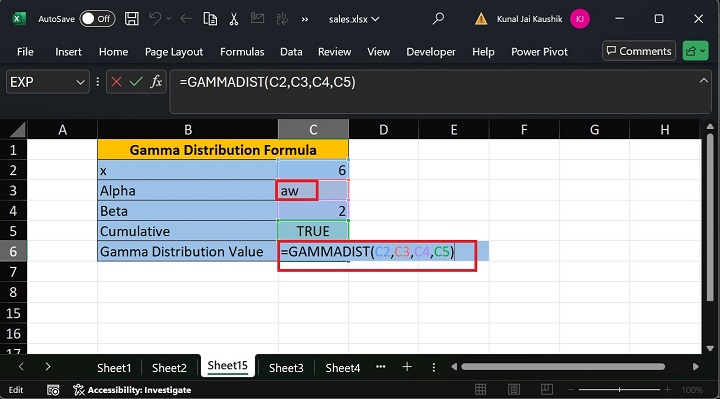Open the Help ribbon tab
This screenshot has width=720, height=399.
click(483, 52)
